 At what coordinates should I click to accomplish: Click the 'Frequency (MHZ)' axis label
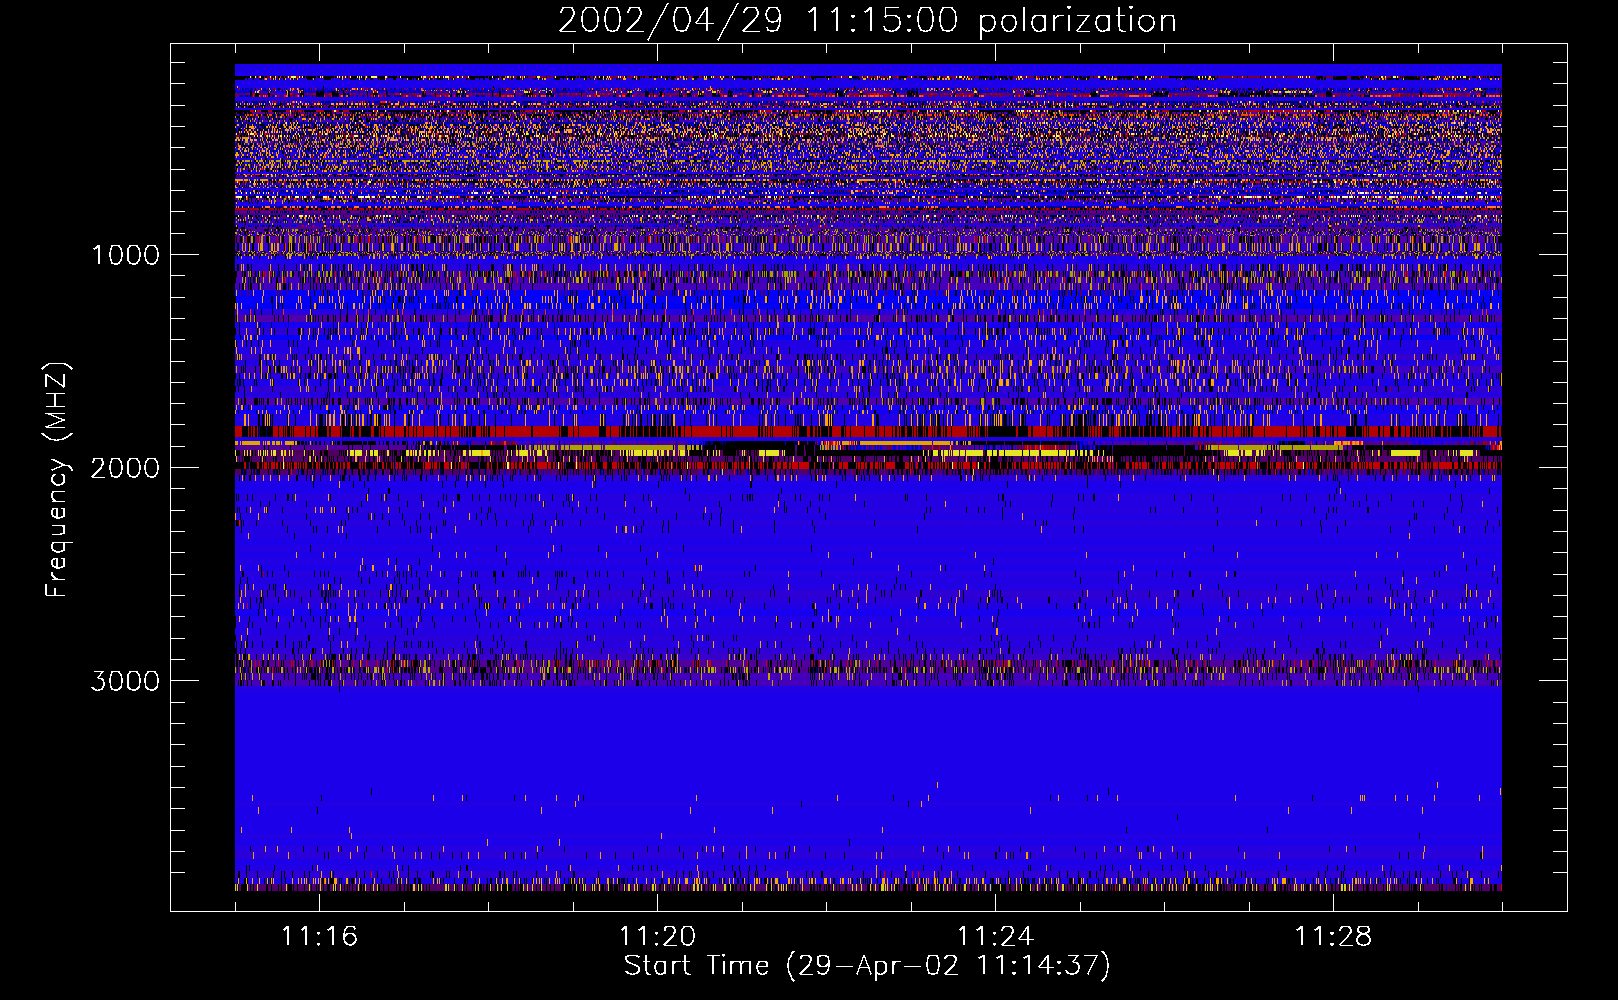click(x=58, y=480)
